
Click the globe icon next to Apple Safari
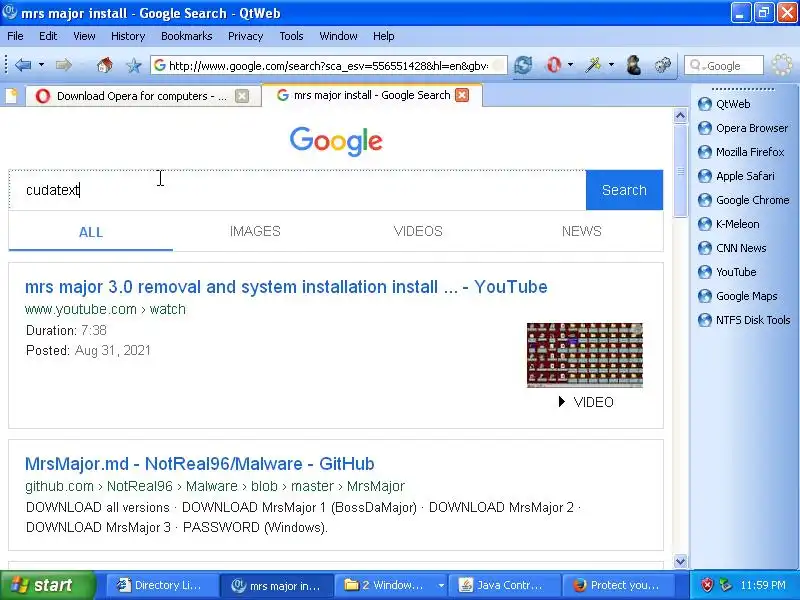(705, 176)
